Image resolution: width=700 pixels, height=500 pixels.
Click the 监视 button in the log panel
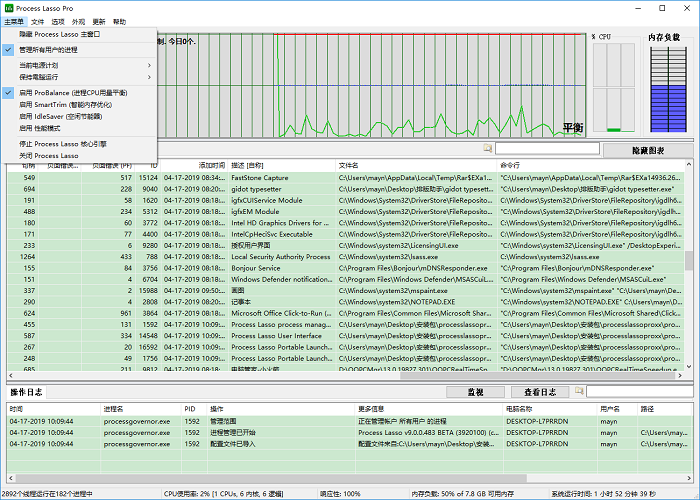(475, 392)
